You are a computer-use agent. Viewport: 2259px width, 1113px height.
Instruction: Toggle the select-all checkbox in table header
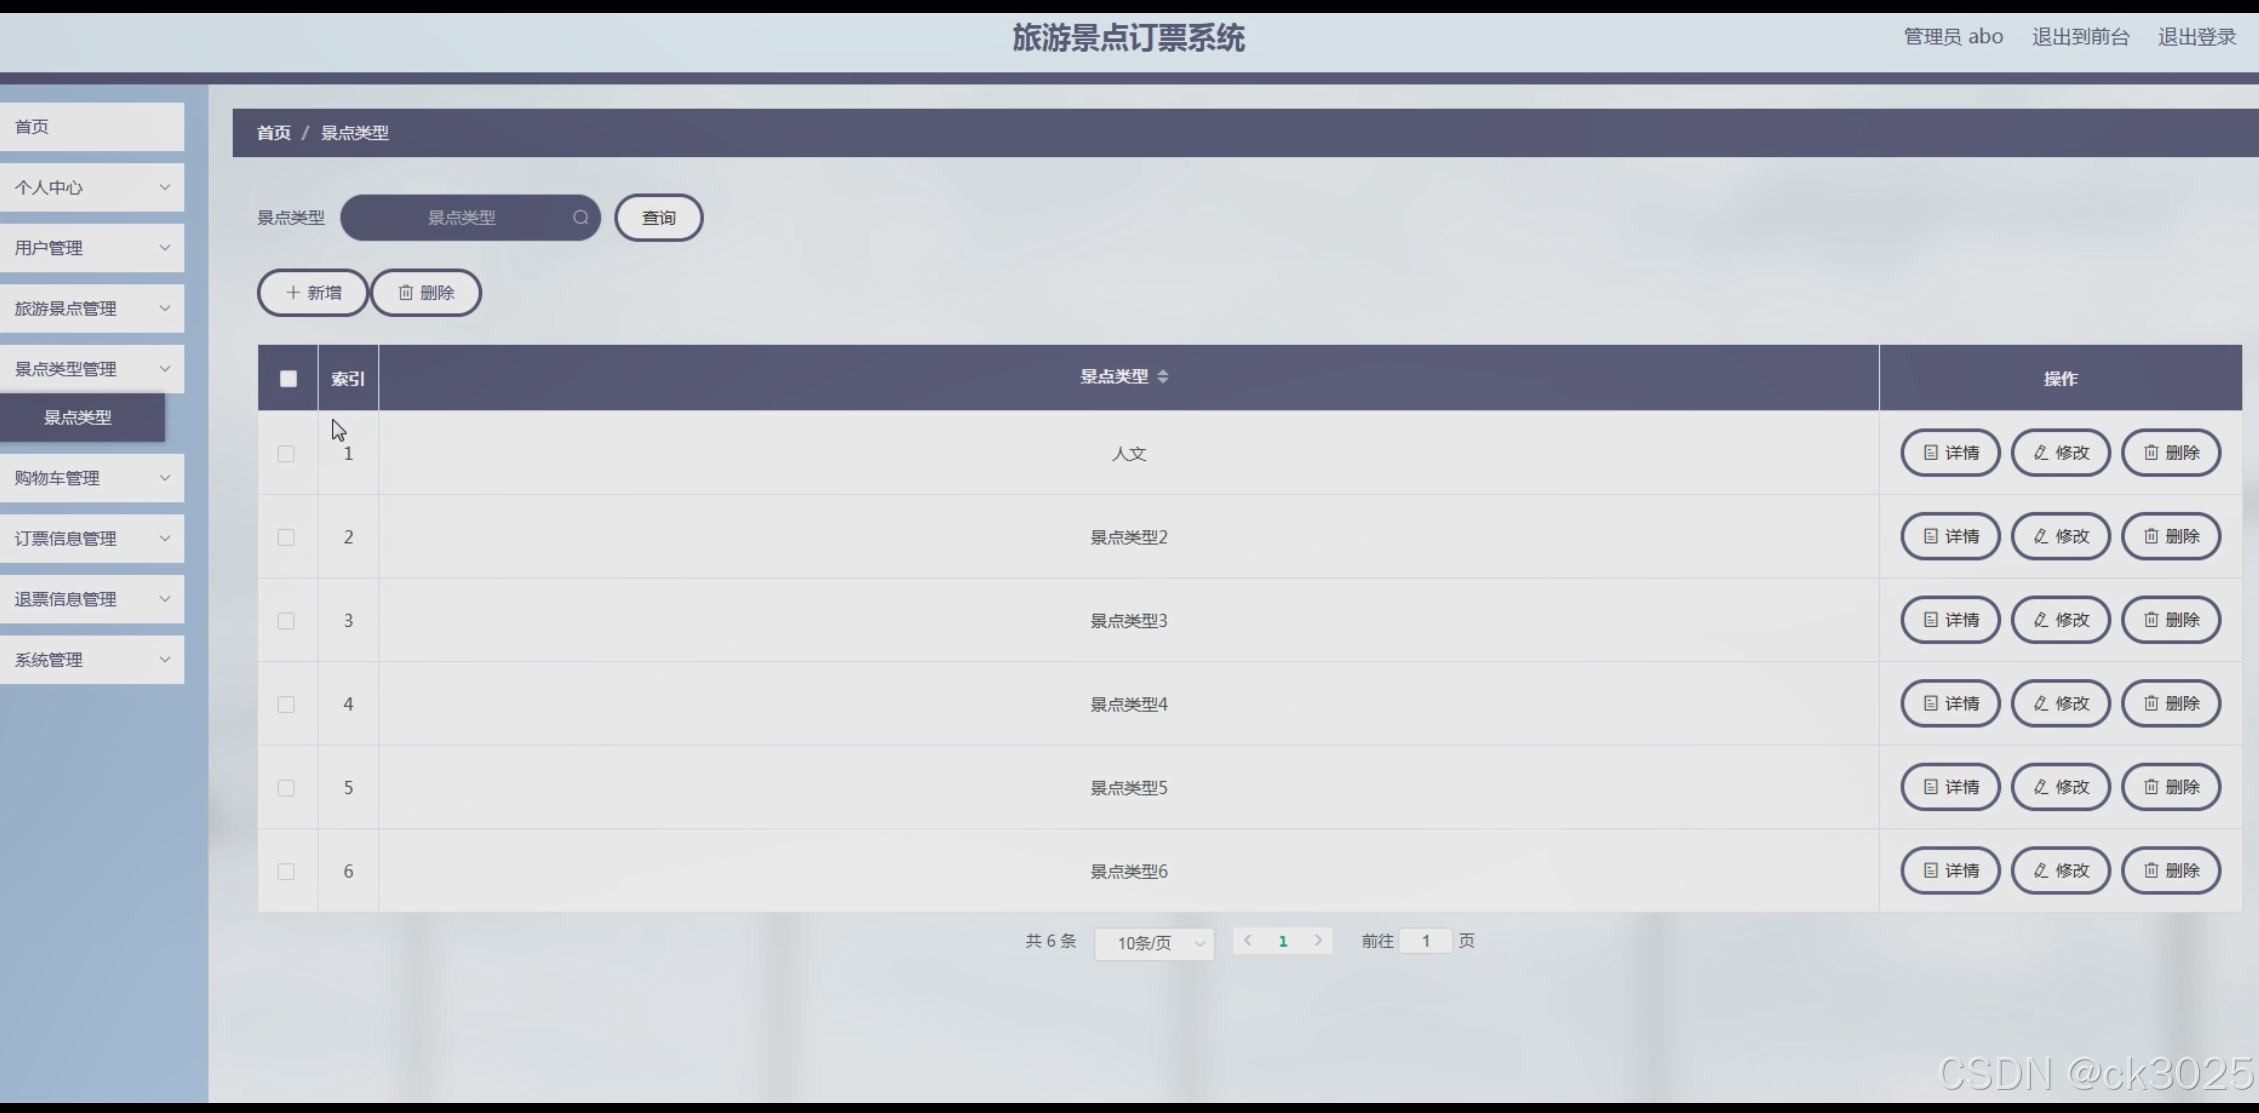(x=288, y=379)
